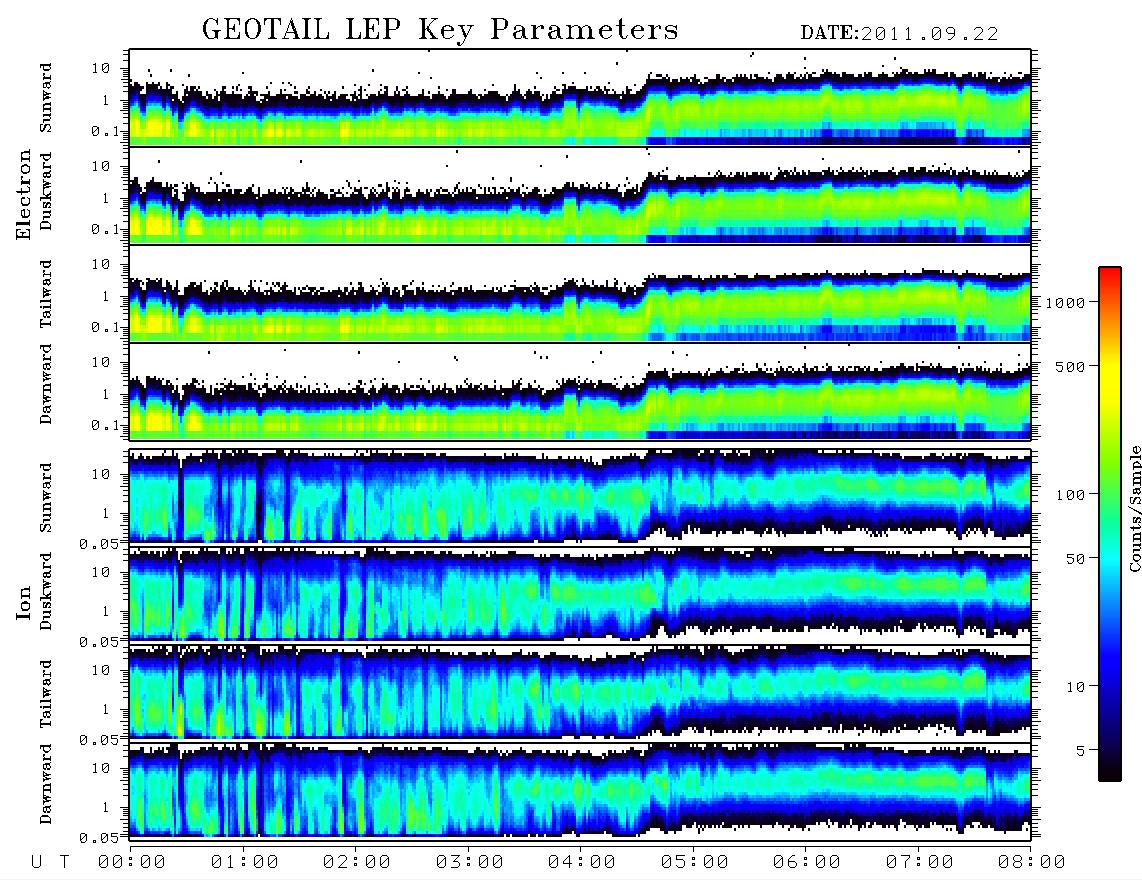Click inside the Ion Dawnward spectrogram

click(580, 792)
